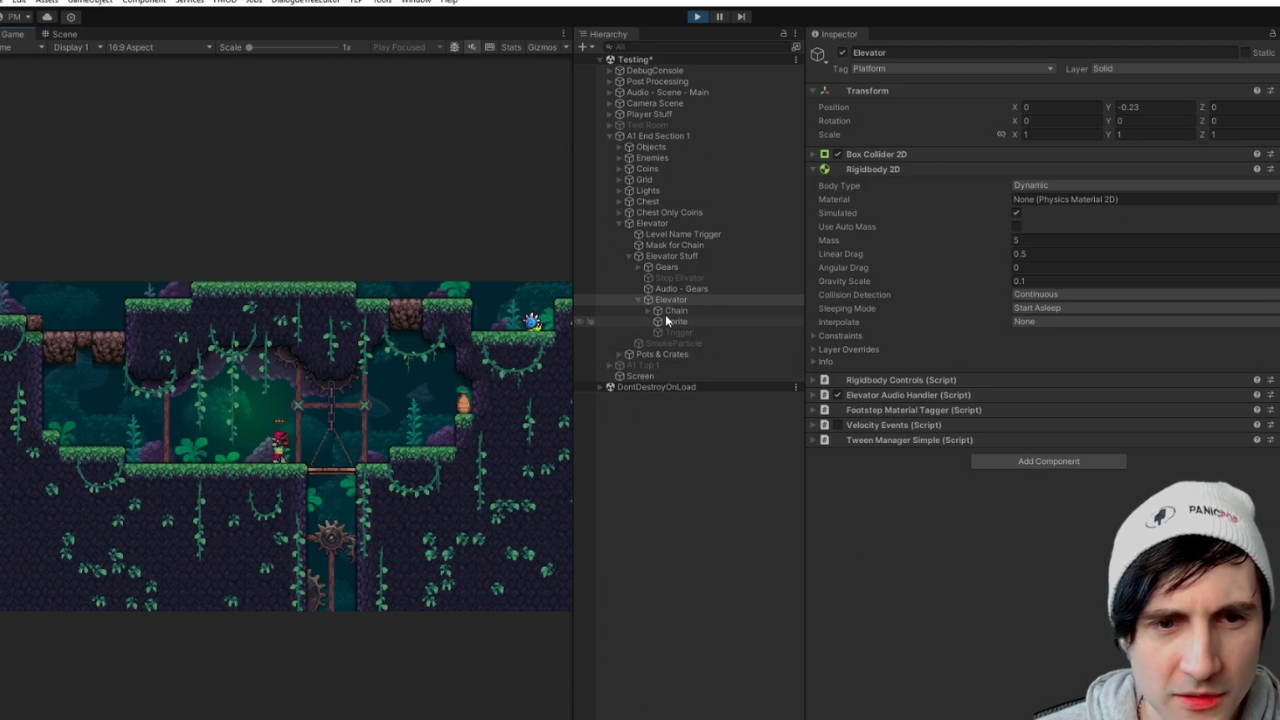Click the Transform component help icon
Screen dimensions: 1280x720
[1257, 91]
